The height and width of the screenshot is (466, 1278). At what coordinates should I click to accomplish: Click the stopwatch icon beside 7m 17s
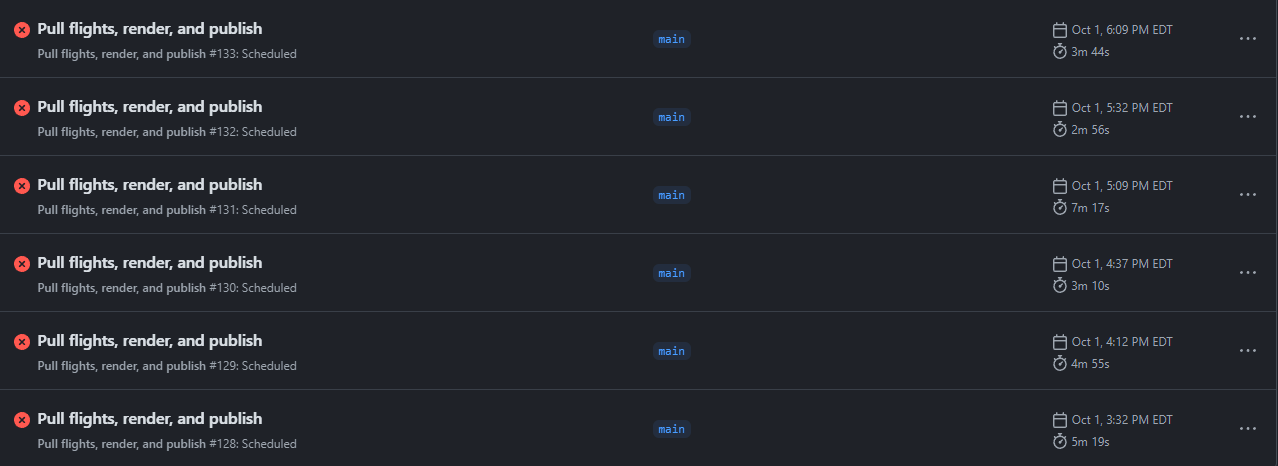coord(1060,207)
